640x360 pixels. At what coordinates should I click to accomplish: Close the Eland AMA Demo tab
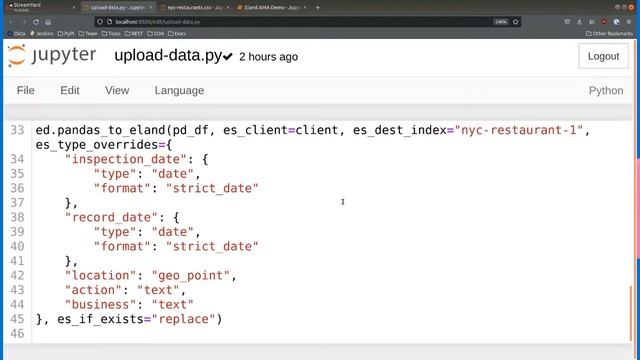coord(304,7)
